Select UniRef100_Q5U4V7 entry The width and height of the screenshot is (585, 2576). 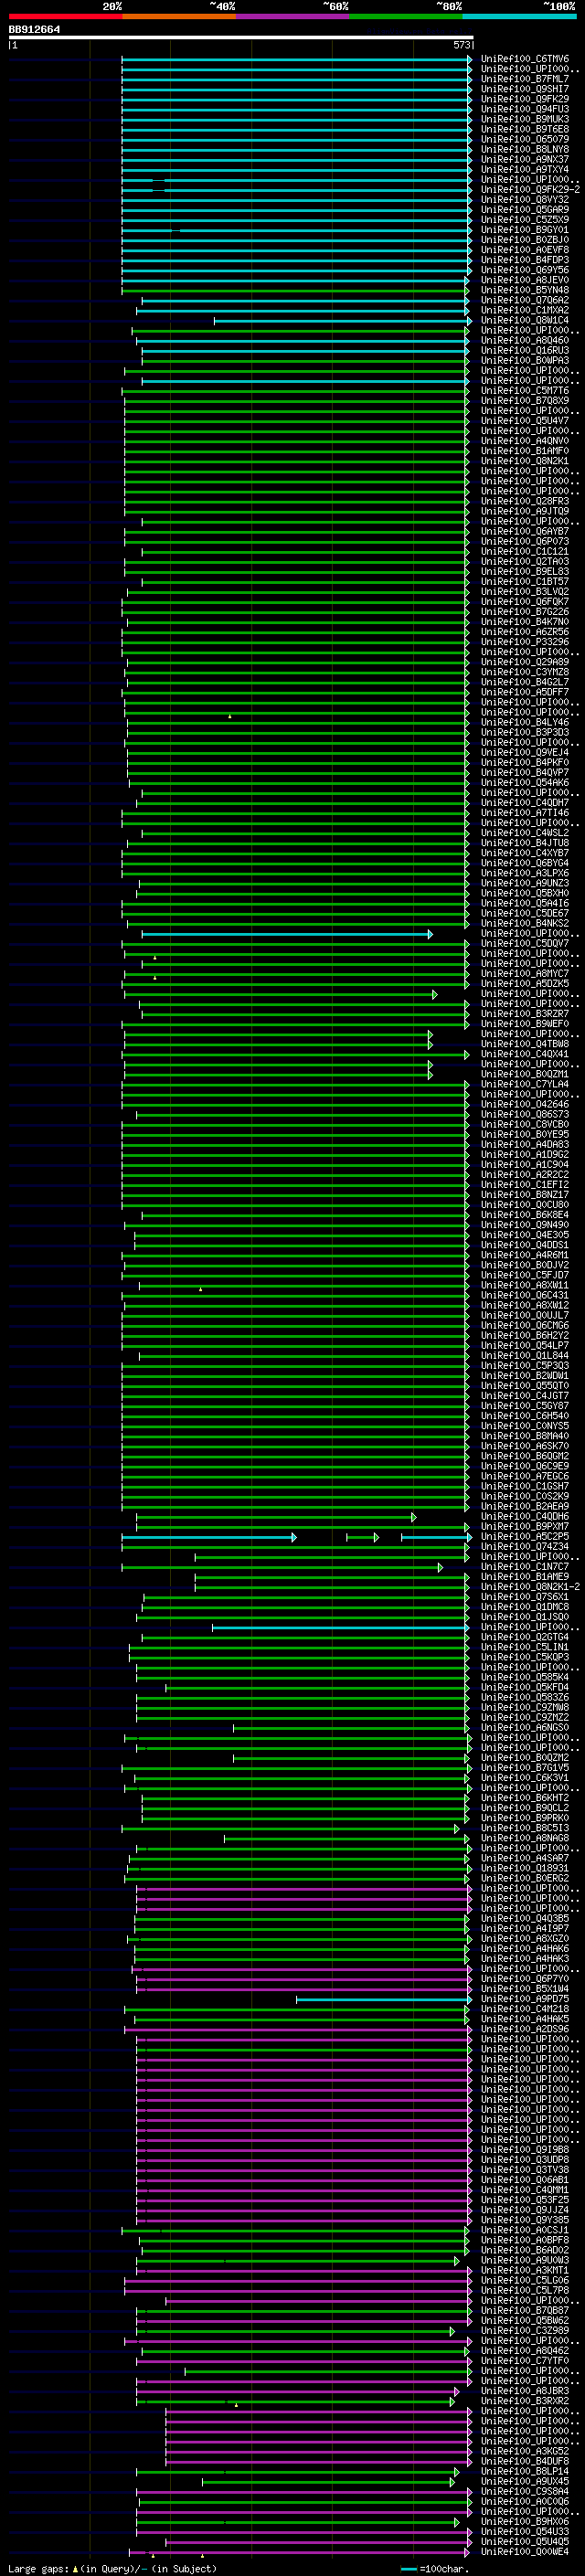pyautogui.click(x=524, y=421)
